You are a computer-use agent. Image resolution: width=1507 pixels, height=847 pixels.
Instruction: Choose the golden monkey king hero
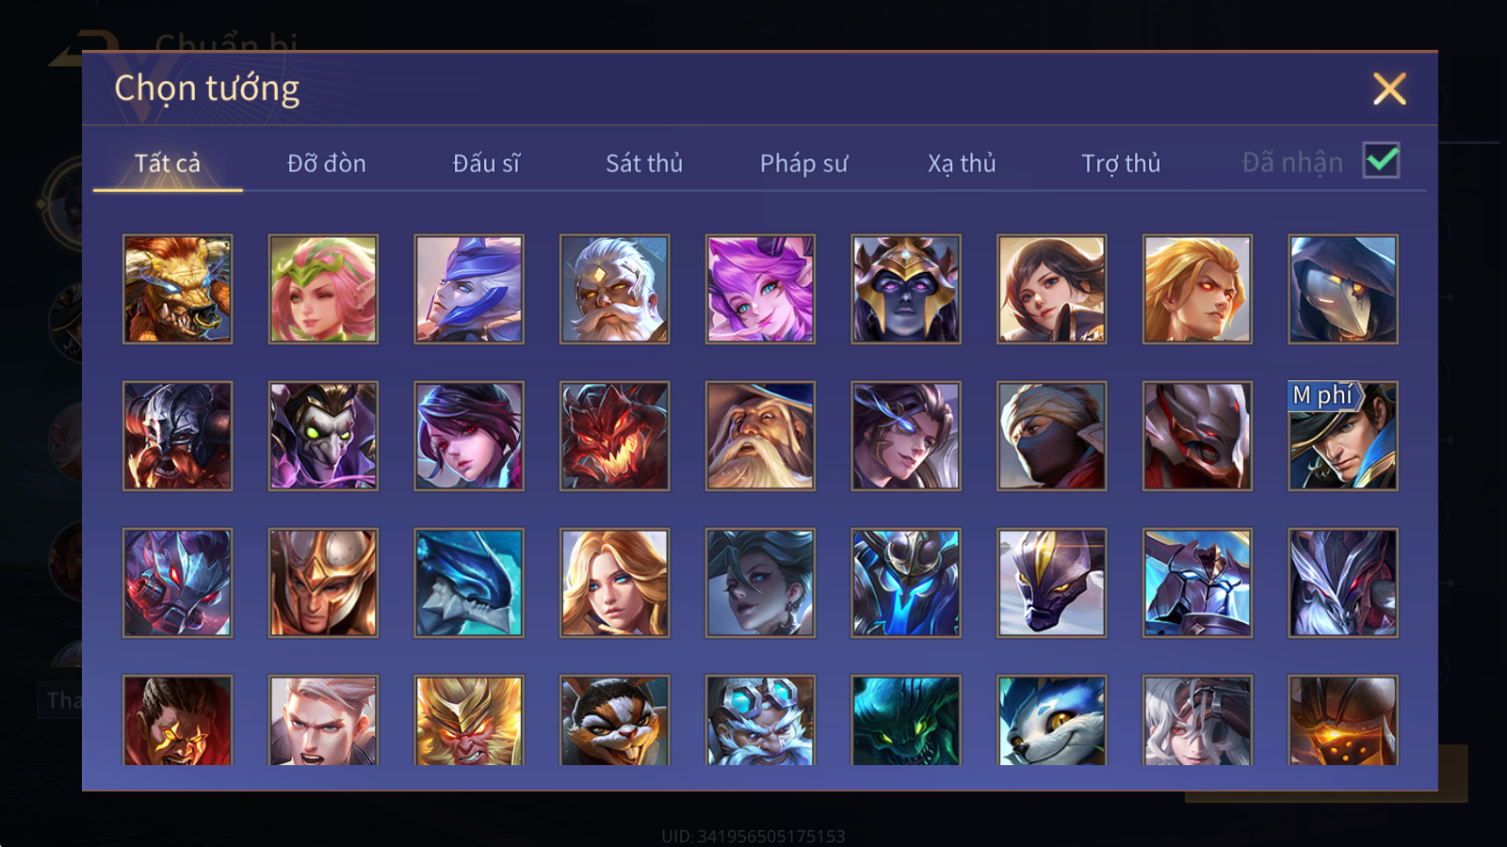(x=469, y=720)
